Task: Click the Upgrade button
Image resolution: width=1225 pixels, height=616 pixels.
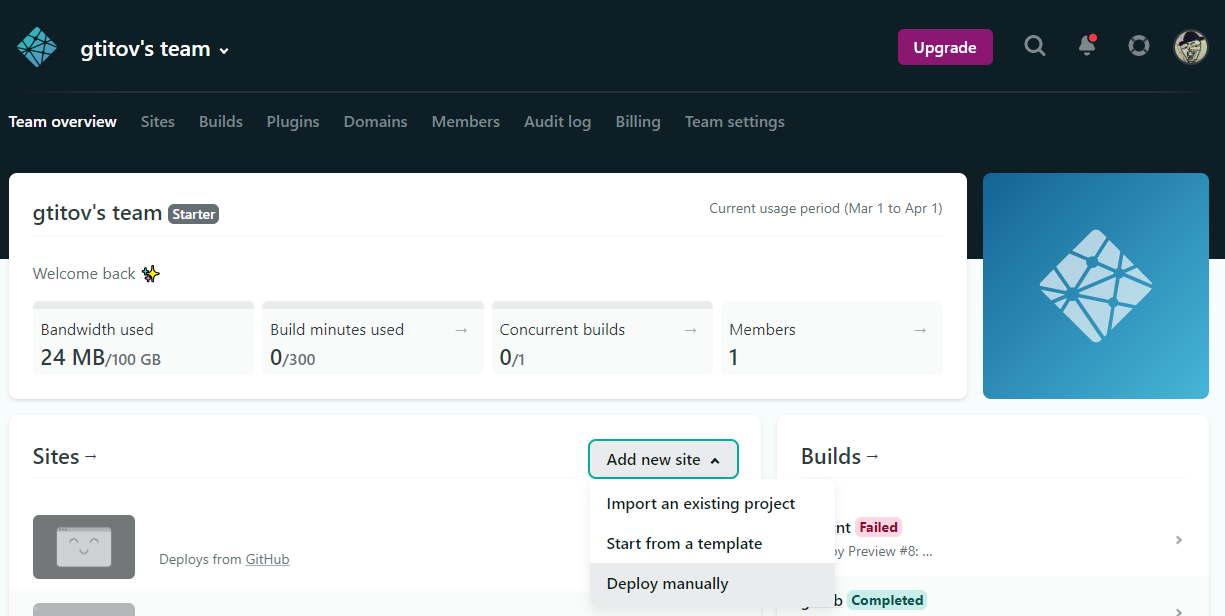Action: [x=945, y=47]
